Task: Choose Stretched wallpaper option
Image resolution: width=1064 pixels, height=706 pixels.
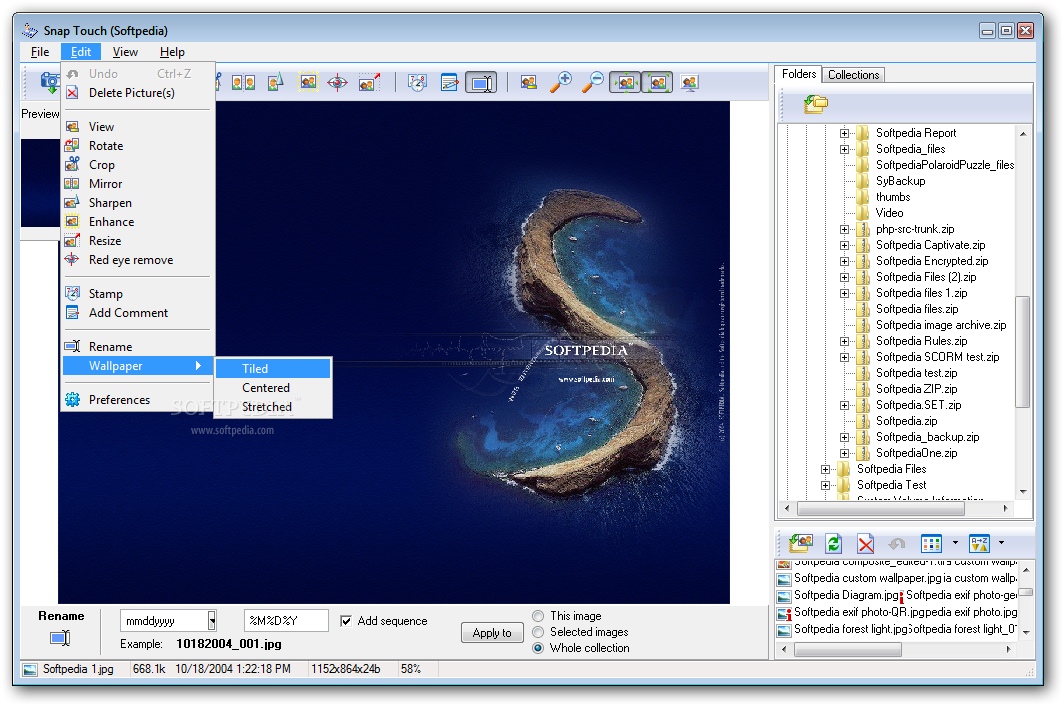Action: pos(273,407)
